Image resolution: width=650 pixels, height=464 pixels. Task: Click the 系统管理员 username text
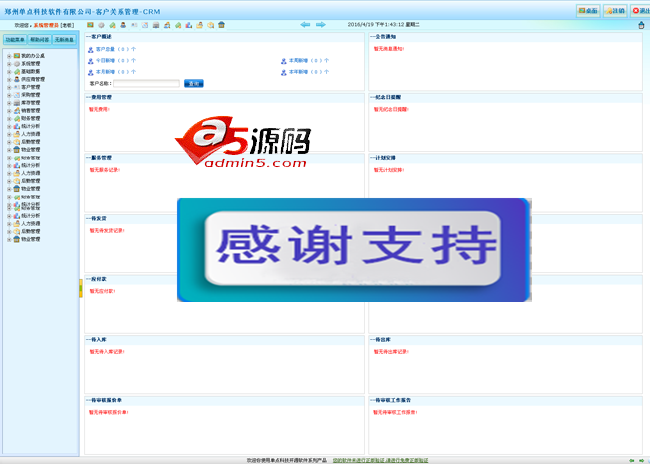[x=46, y=25]
